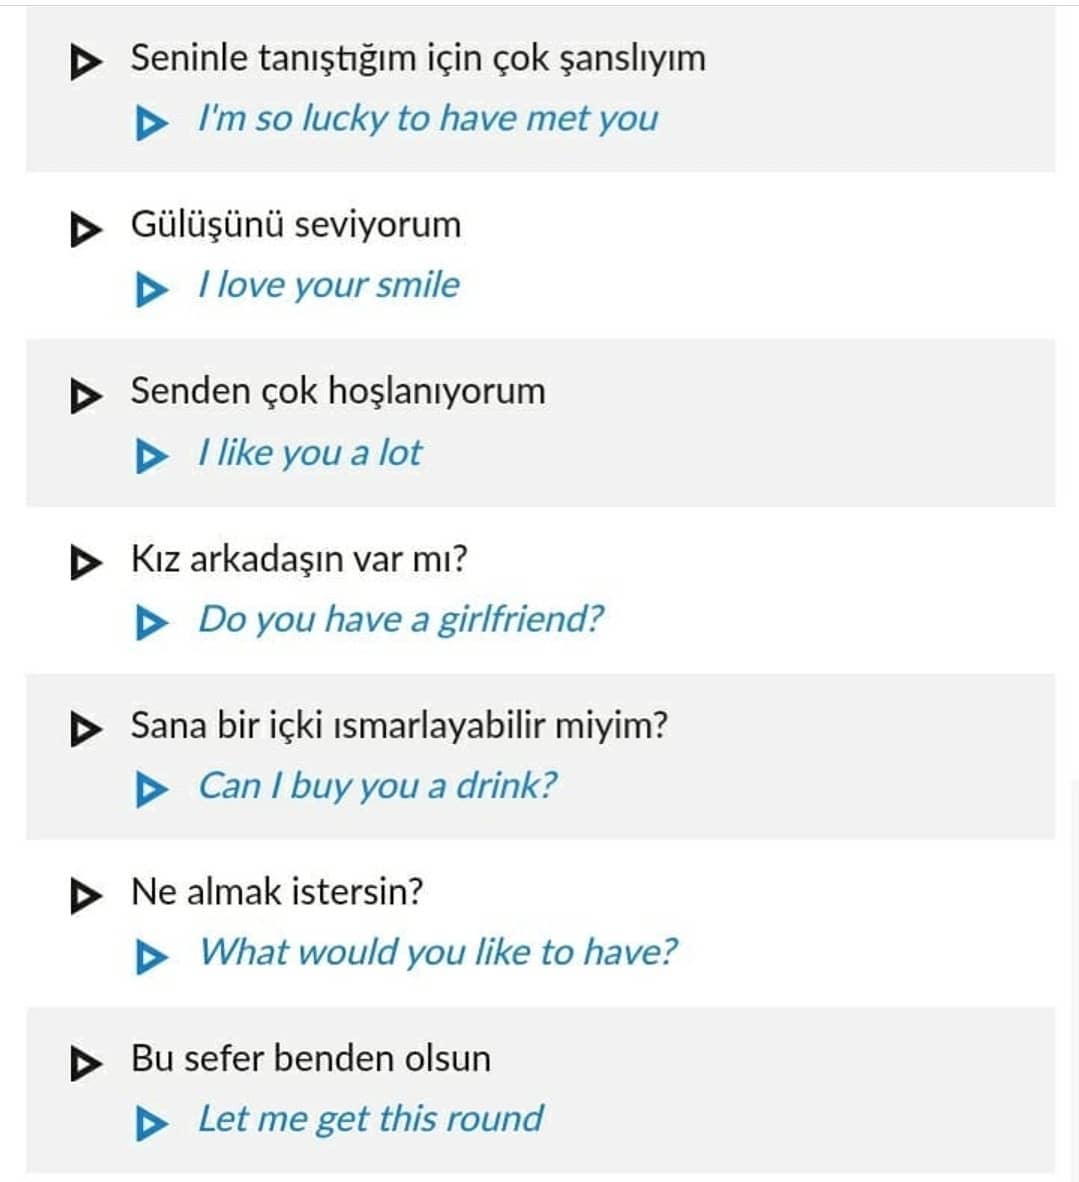The height and width of the screenshot is (1182, 1079).
Task: Play blue icon beside 'I love your smile'
Action: [x=152, y=290]
